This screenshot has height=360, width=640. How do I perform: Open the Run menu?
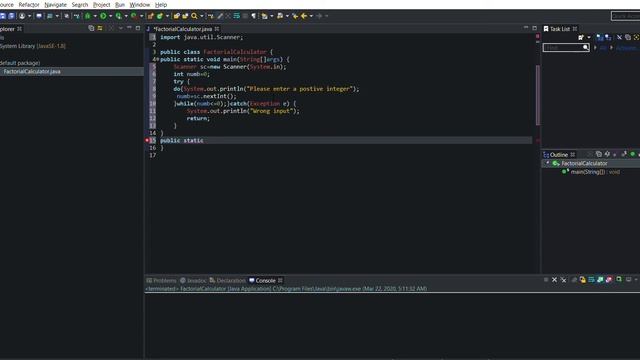pyautogui.click(x=120, y=4)
